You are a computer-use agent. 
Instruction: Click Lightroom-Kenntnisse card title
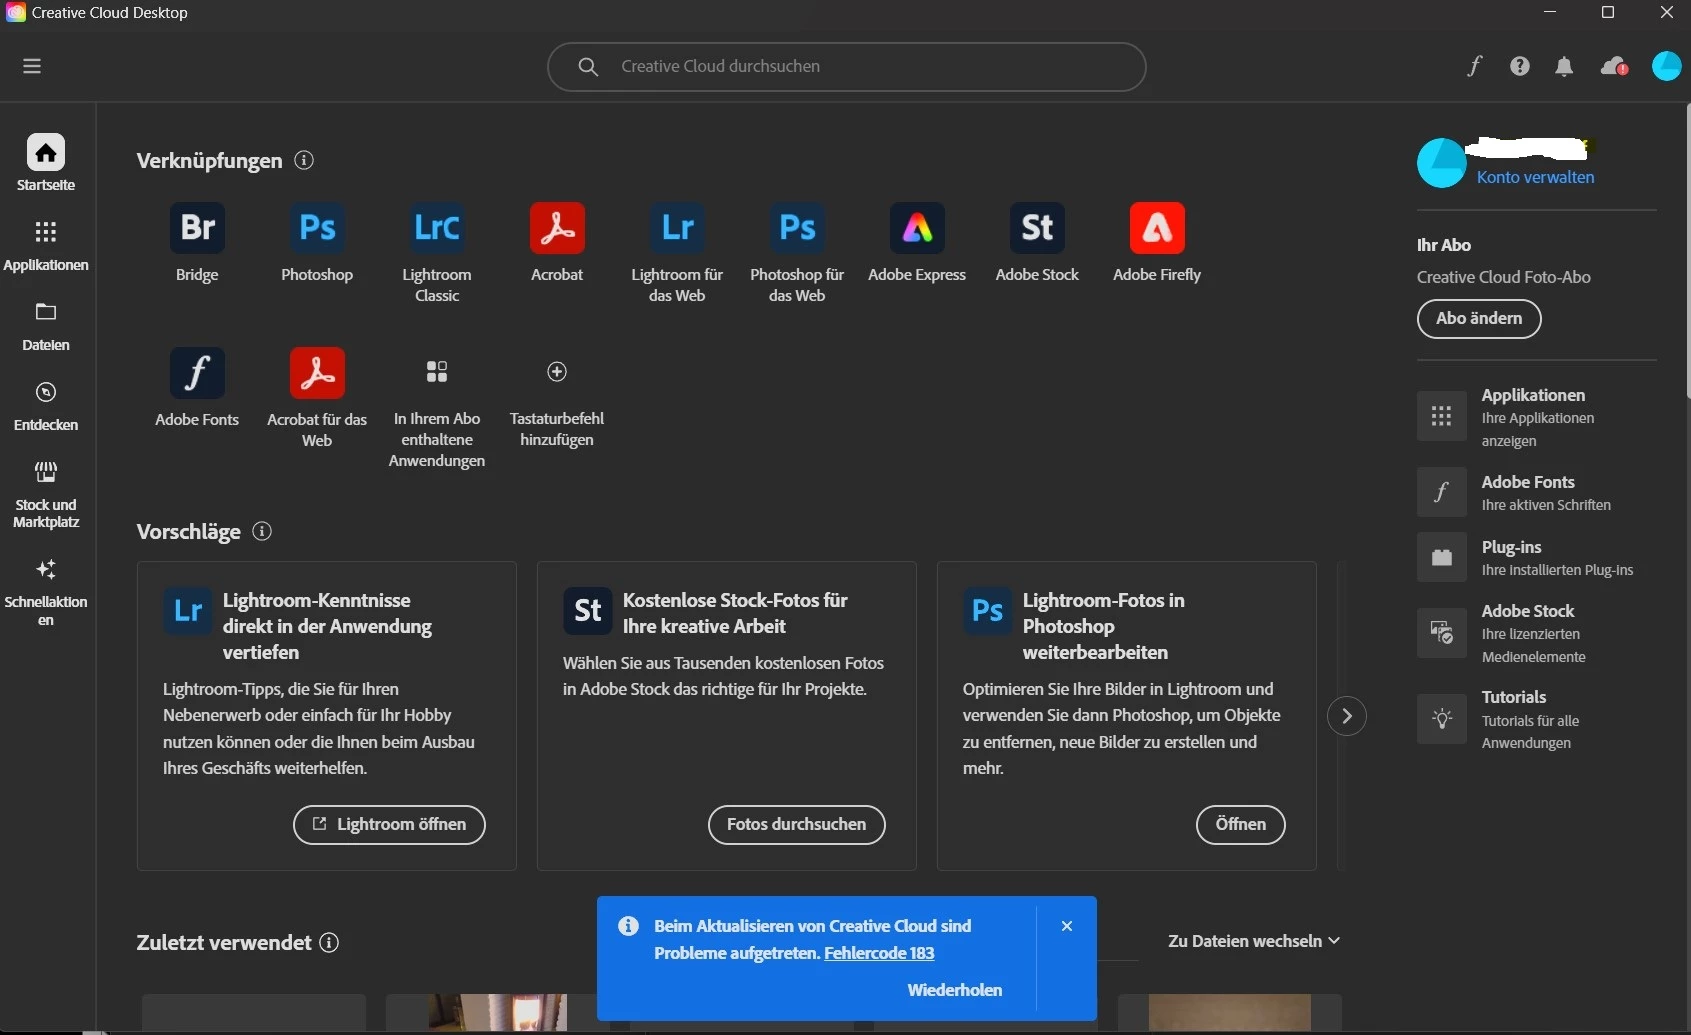click(327, 626)
